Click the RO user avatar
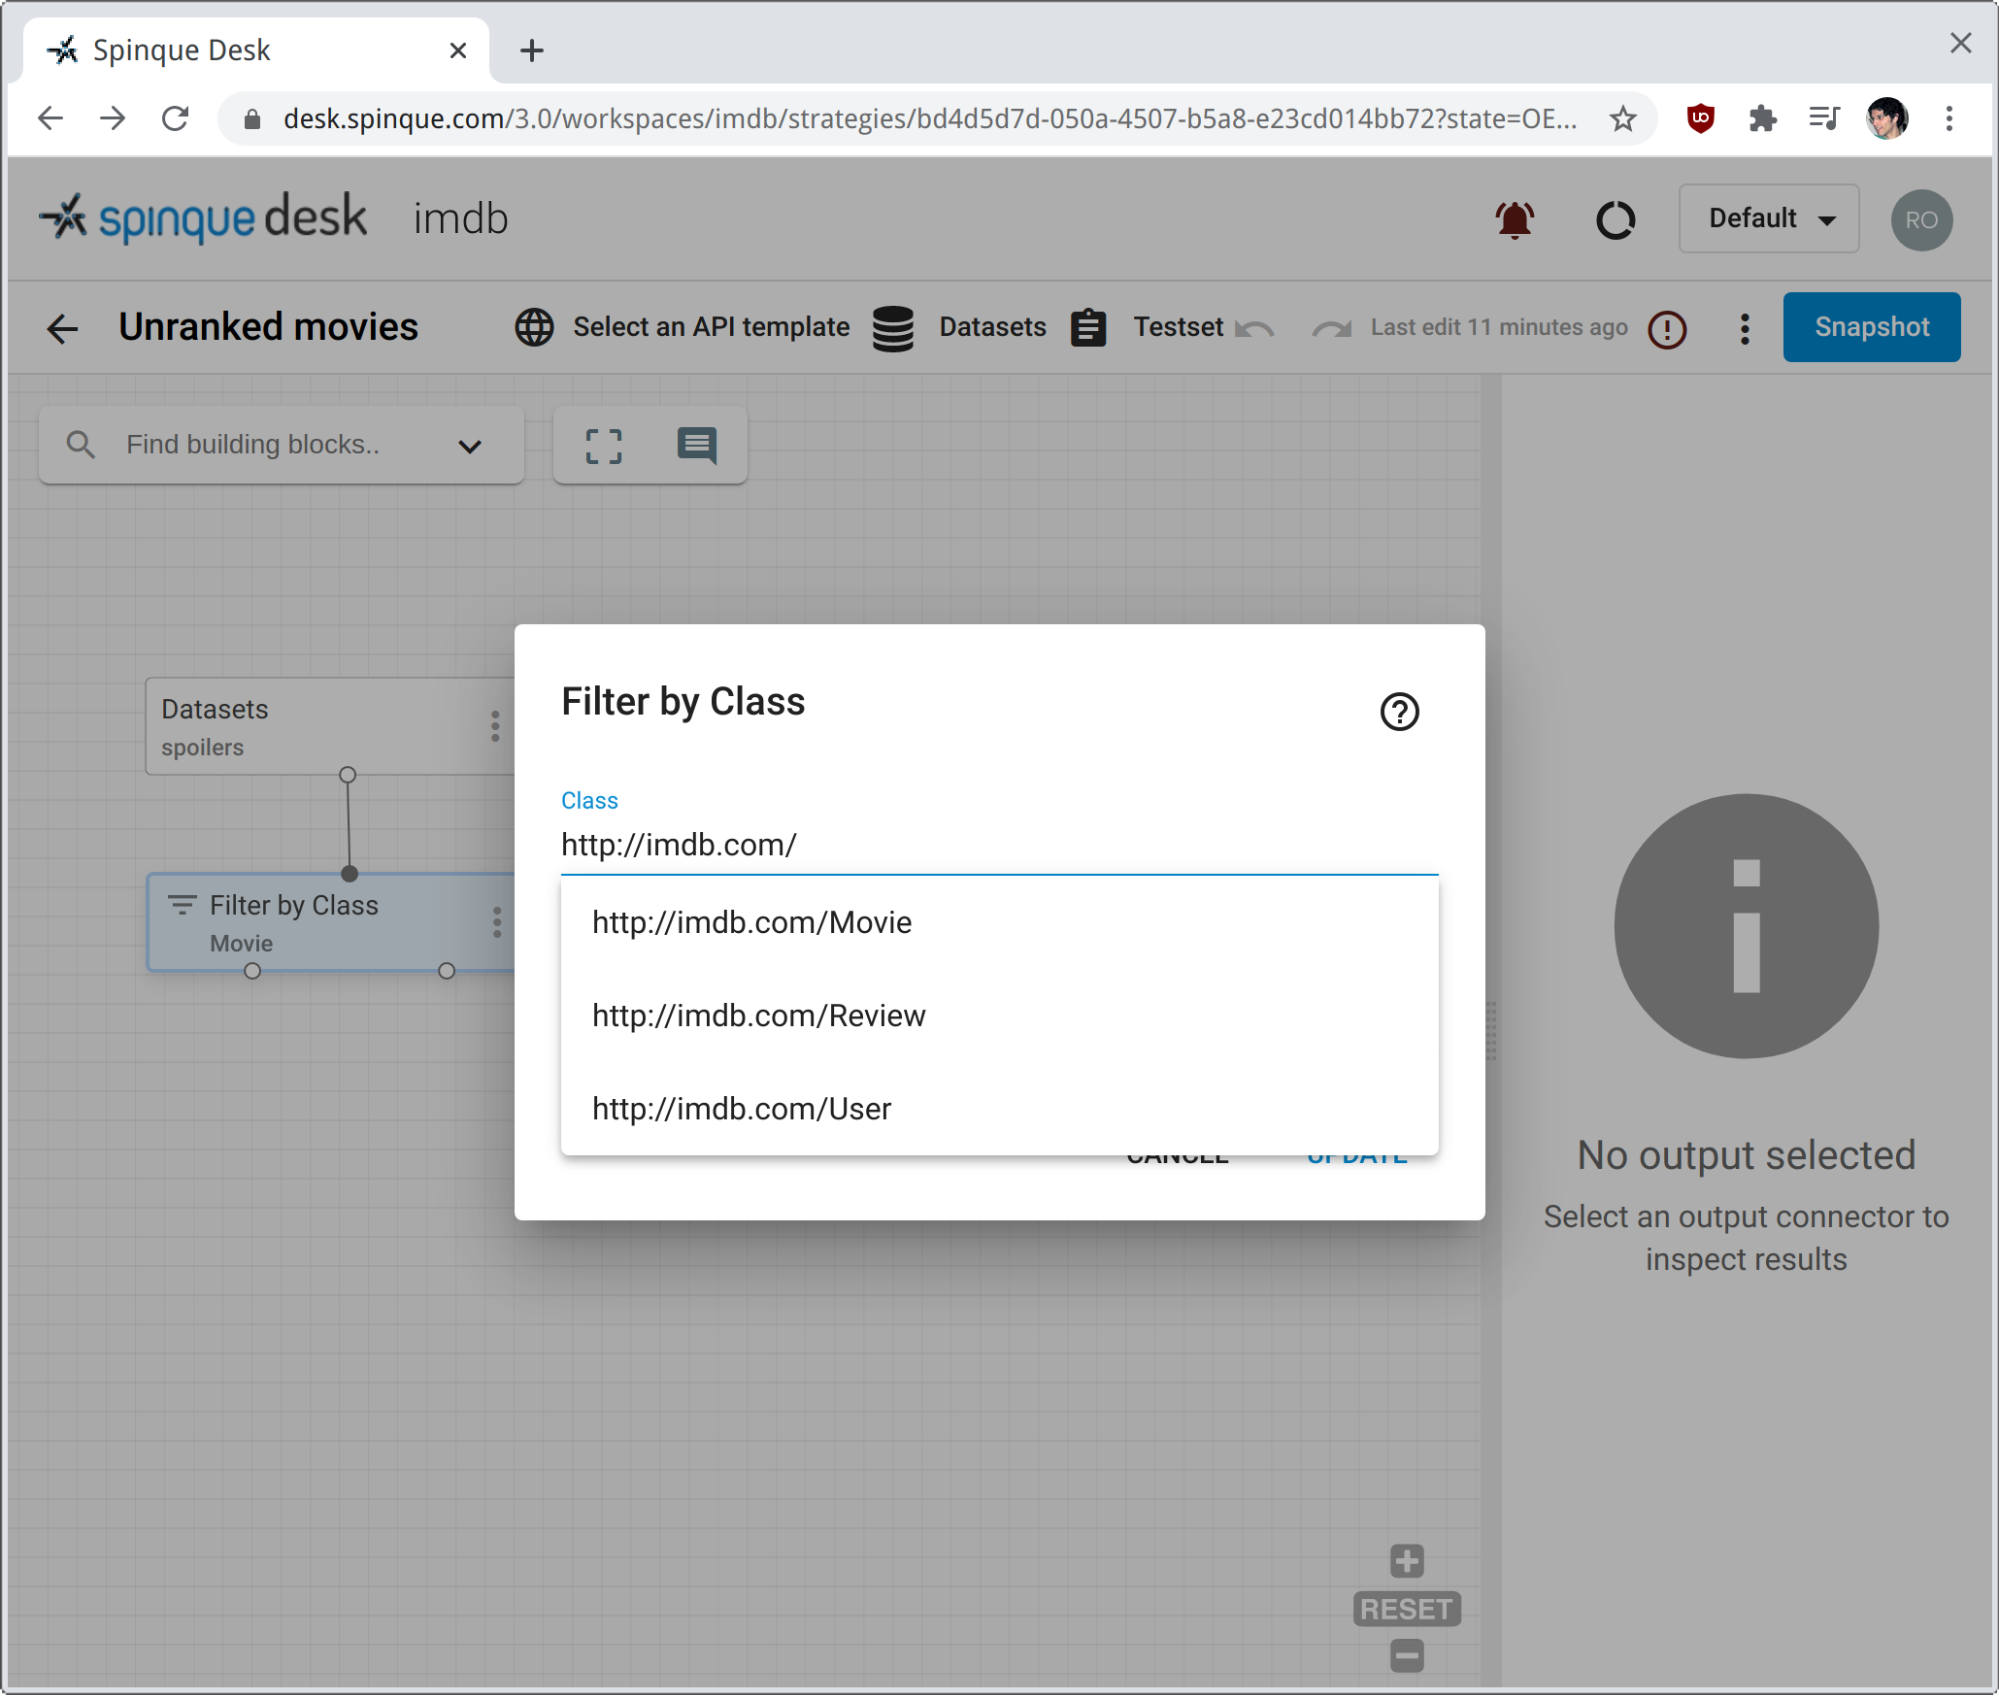 pos(1921,220)
